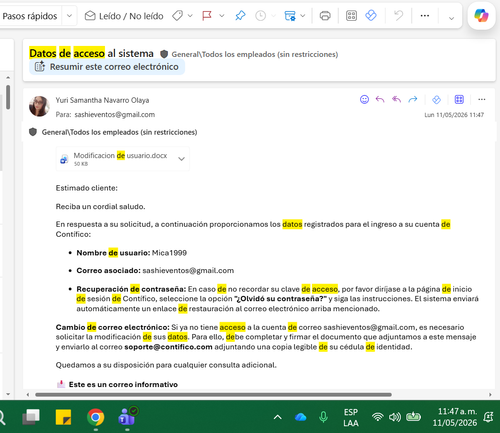Open the volume speaker tray icon
This screenshot has width=500, height=433.
point(395,417)
